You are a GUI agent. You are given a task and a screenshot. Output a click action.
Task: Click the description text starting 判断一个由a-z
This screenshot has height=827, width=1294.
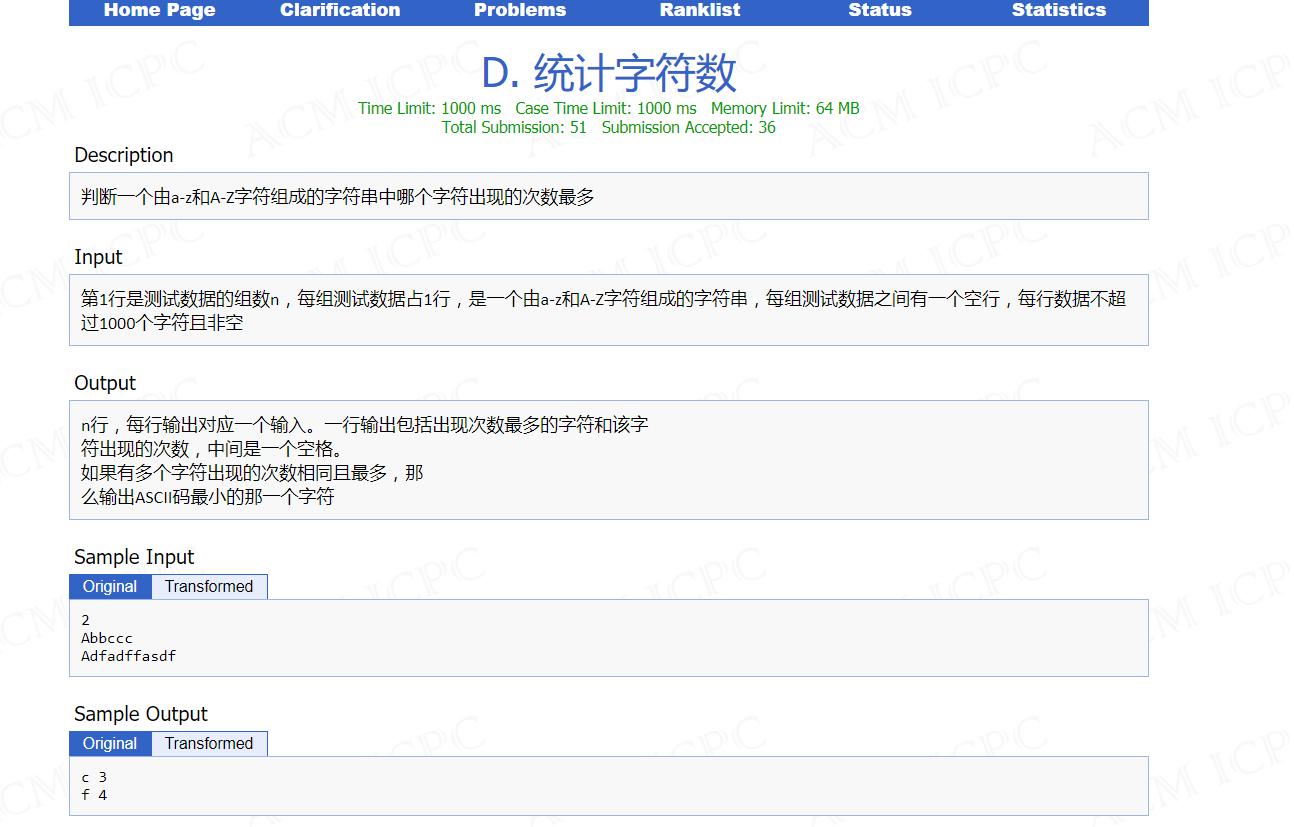(338, 197)
